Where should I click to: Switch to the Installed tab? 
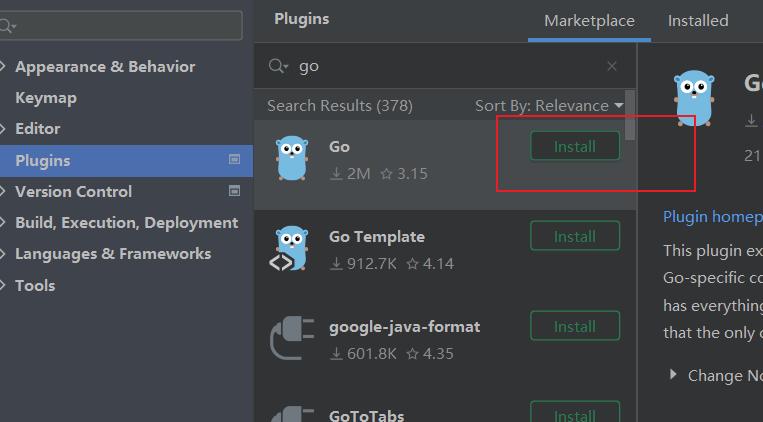698,21
